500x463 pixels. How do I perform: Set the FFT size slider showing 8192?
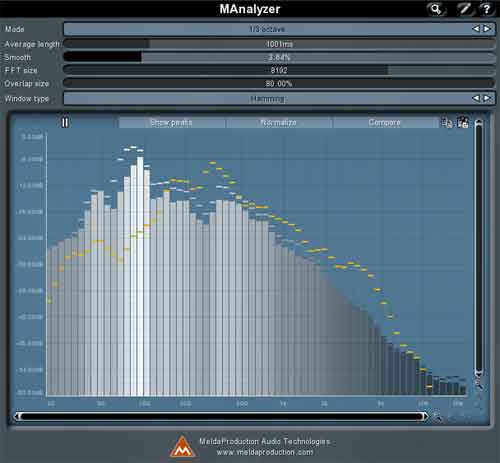(x=279, y=70)
